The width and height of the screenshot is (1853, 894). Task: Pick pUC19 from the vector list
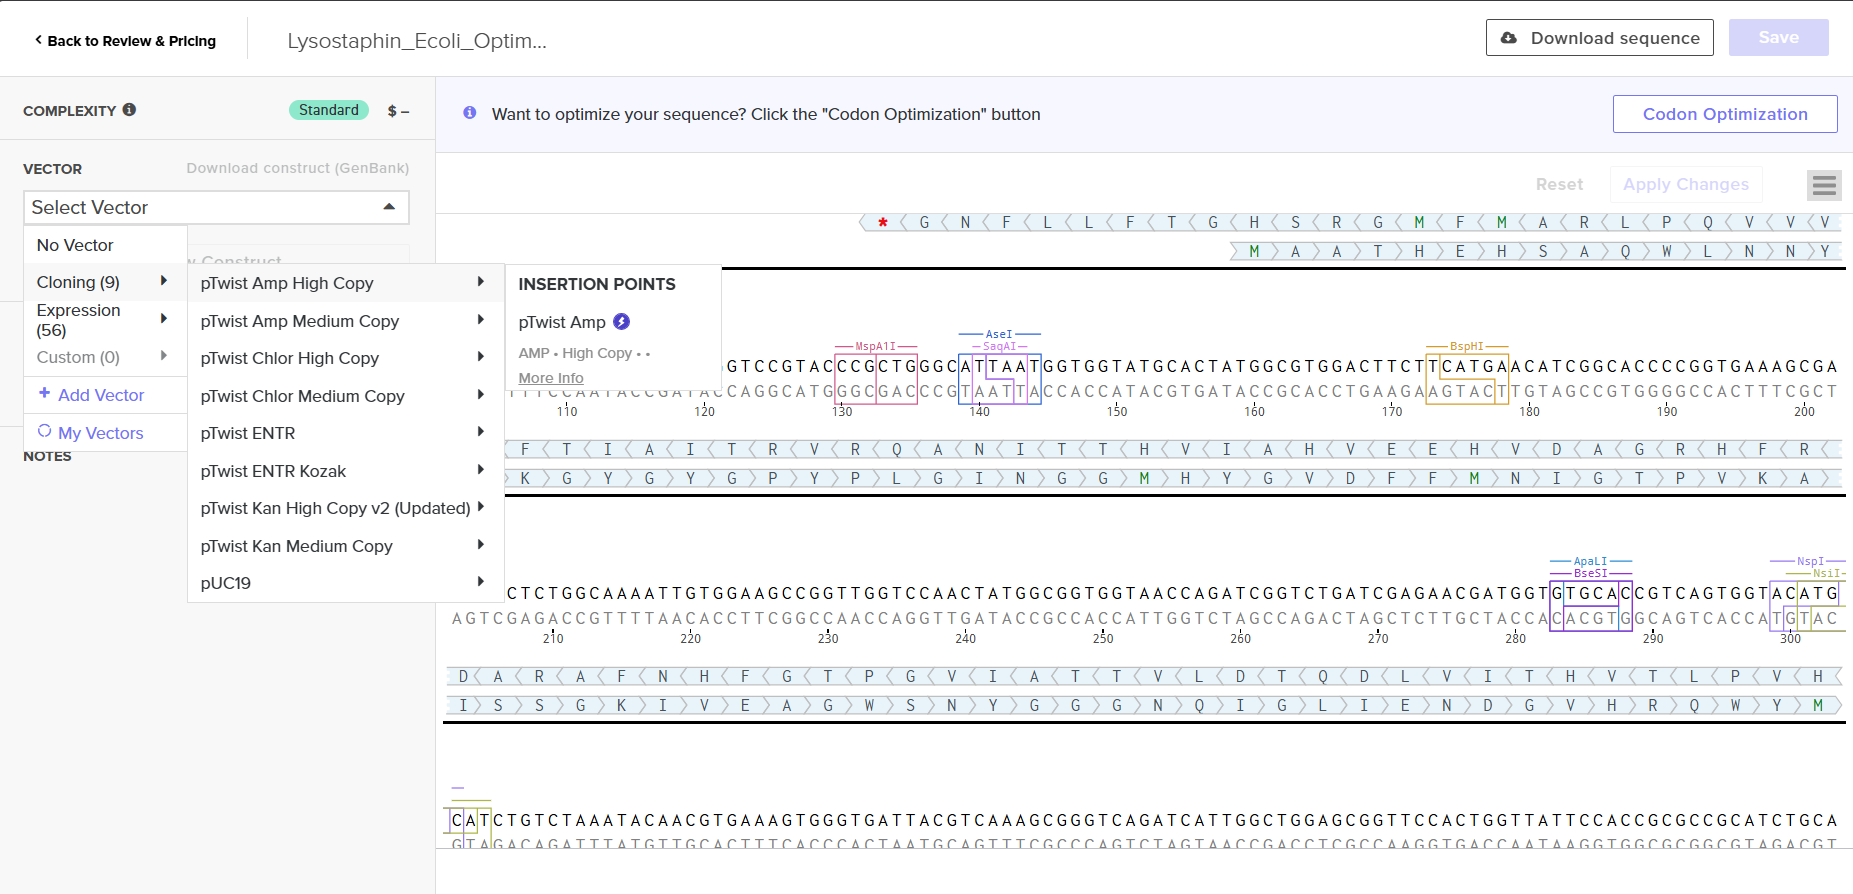[x=226, y=583]
